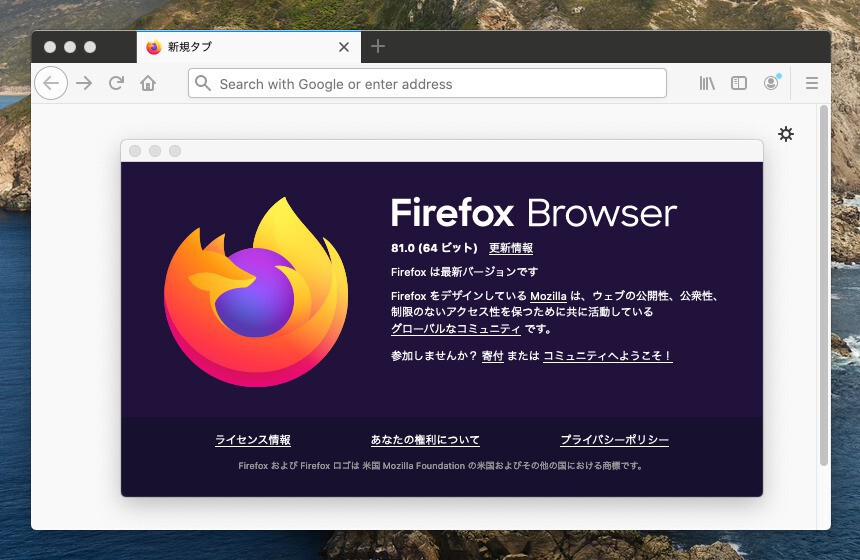
Task: Open the hamburger application menu
Action: tap(812, 83)
